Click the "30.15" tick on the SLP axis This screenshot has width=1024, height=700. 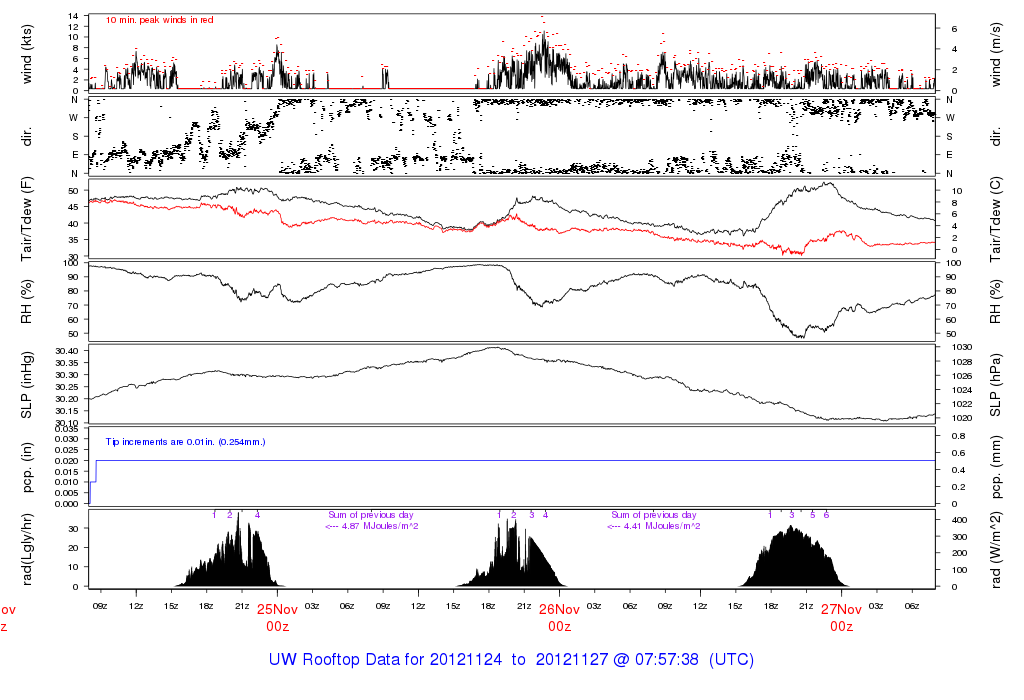click(67, 411)
